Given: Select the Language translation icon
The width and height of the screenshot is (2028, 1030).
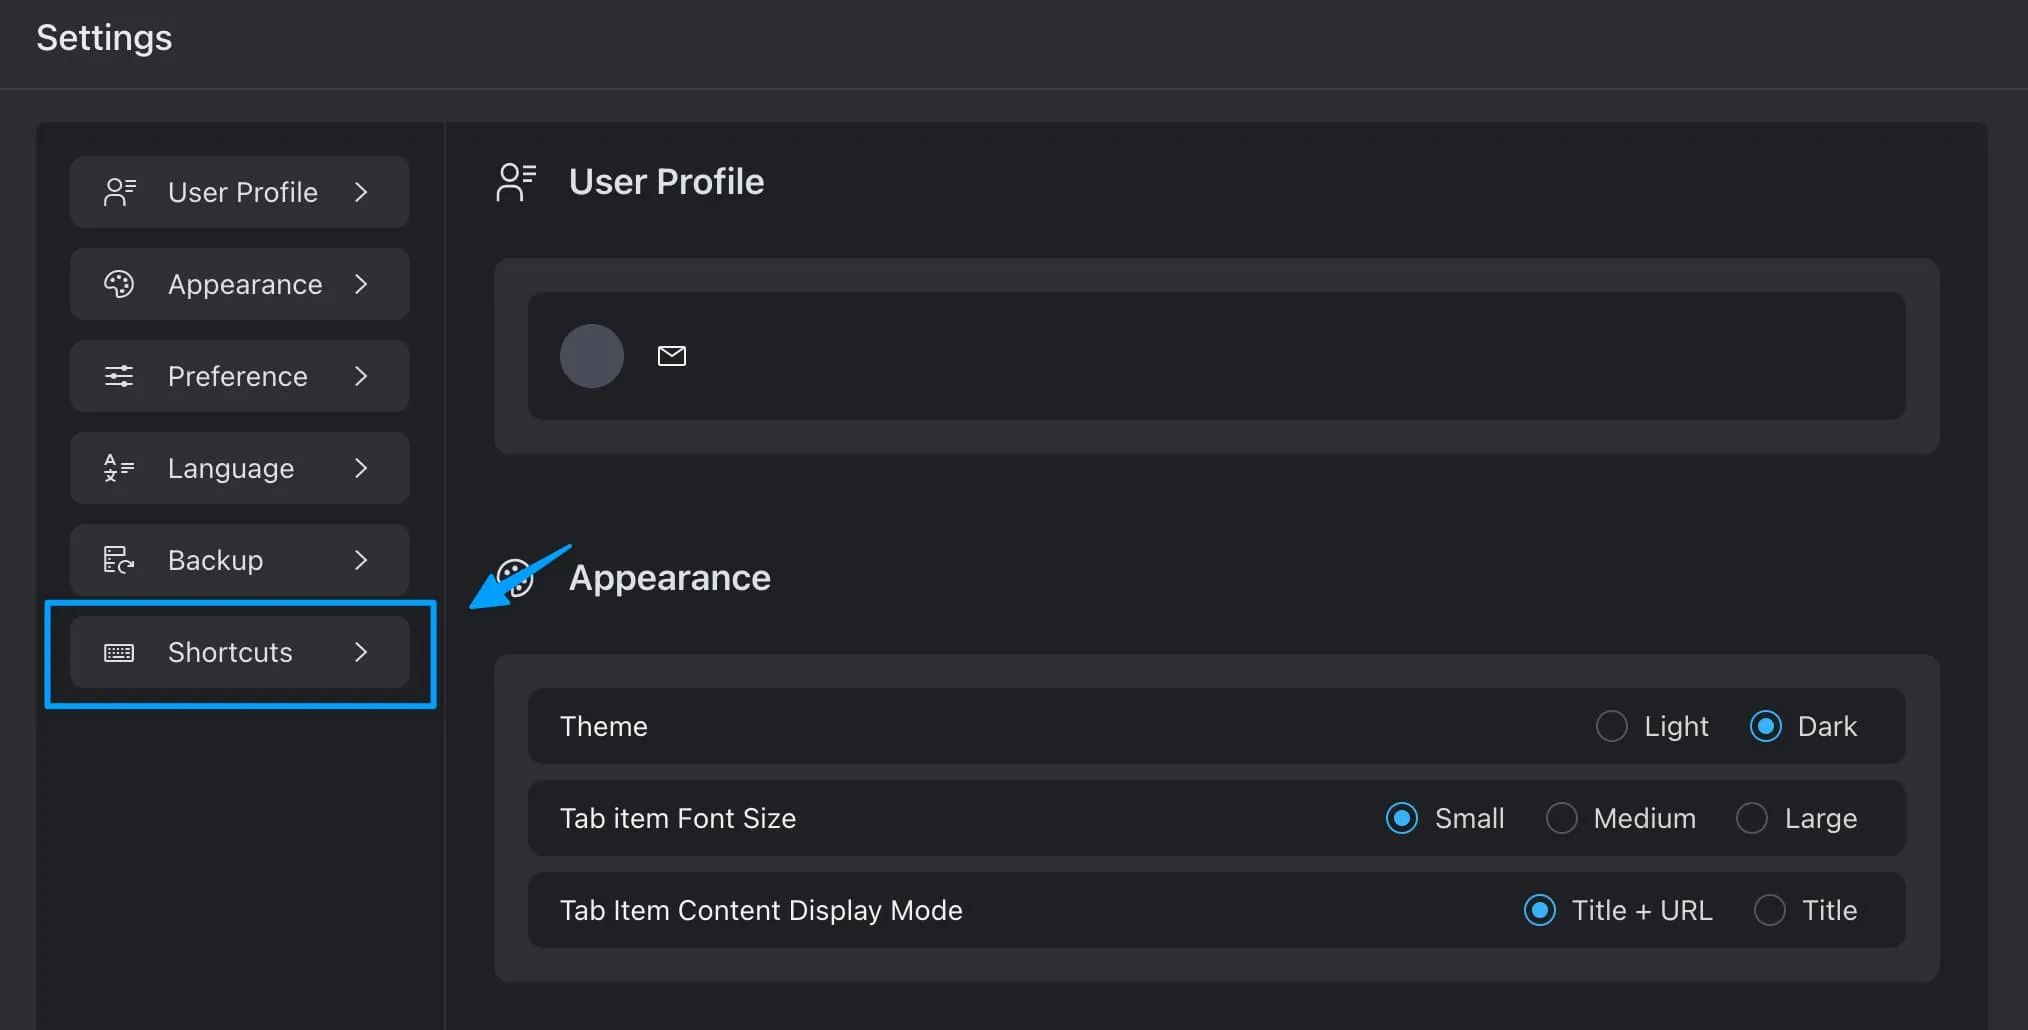Looking at the screenshot, I should (x=120, y=468).
